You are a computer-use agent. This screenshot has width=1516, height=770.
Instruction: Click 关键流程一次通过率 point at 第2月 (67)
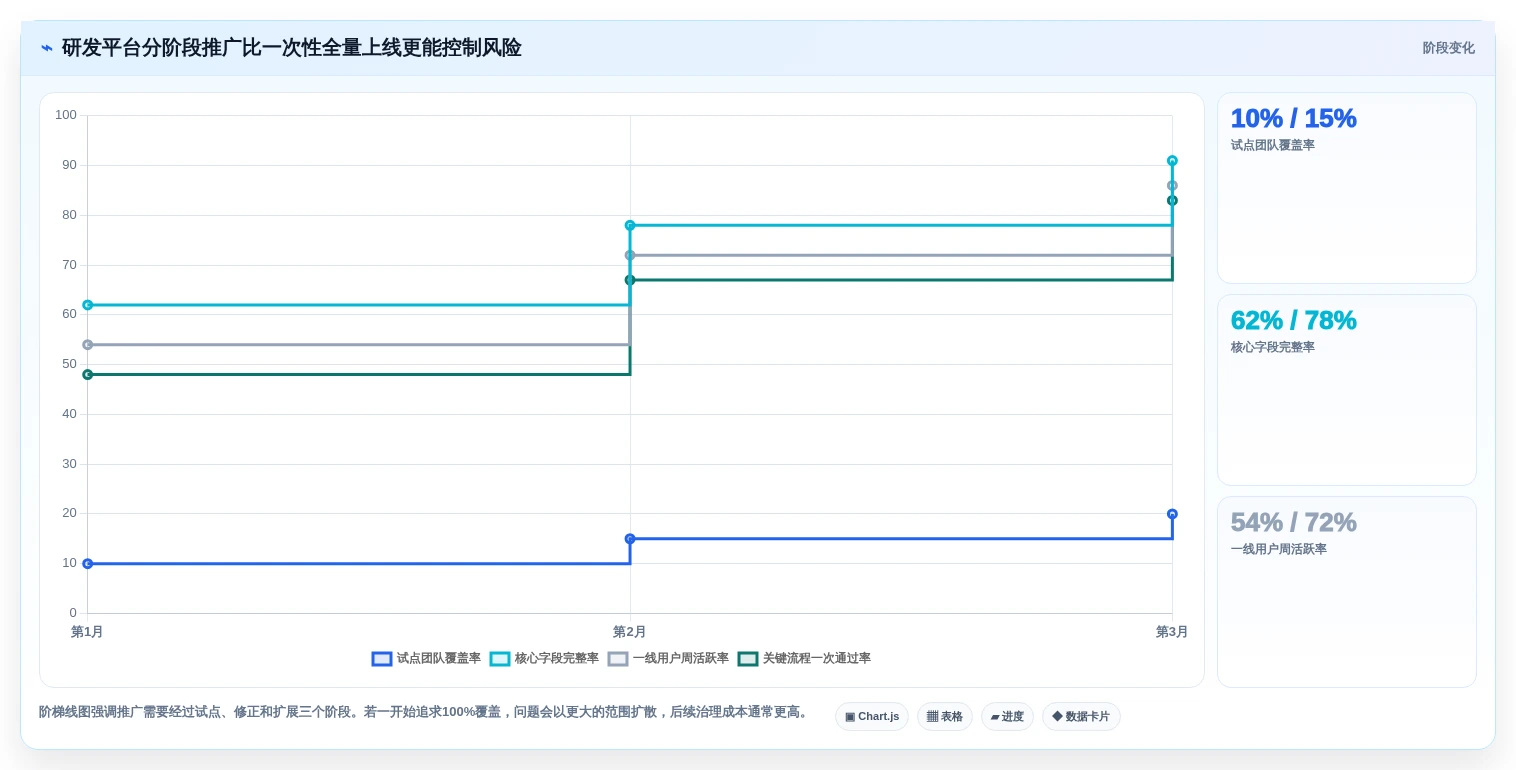[630, 280]
